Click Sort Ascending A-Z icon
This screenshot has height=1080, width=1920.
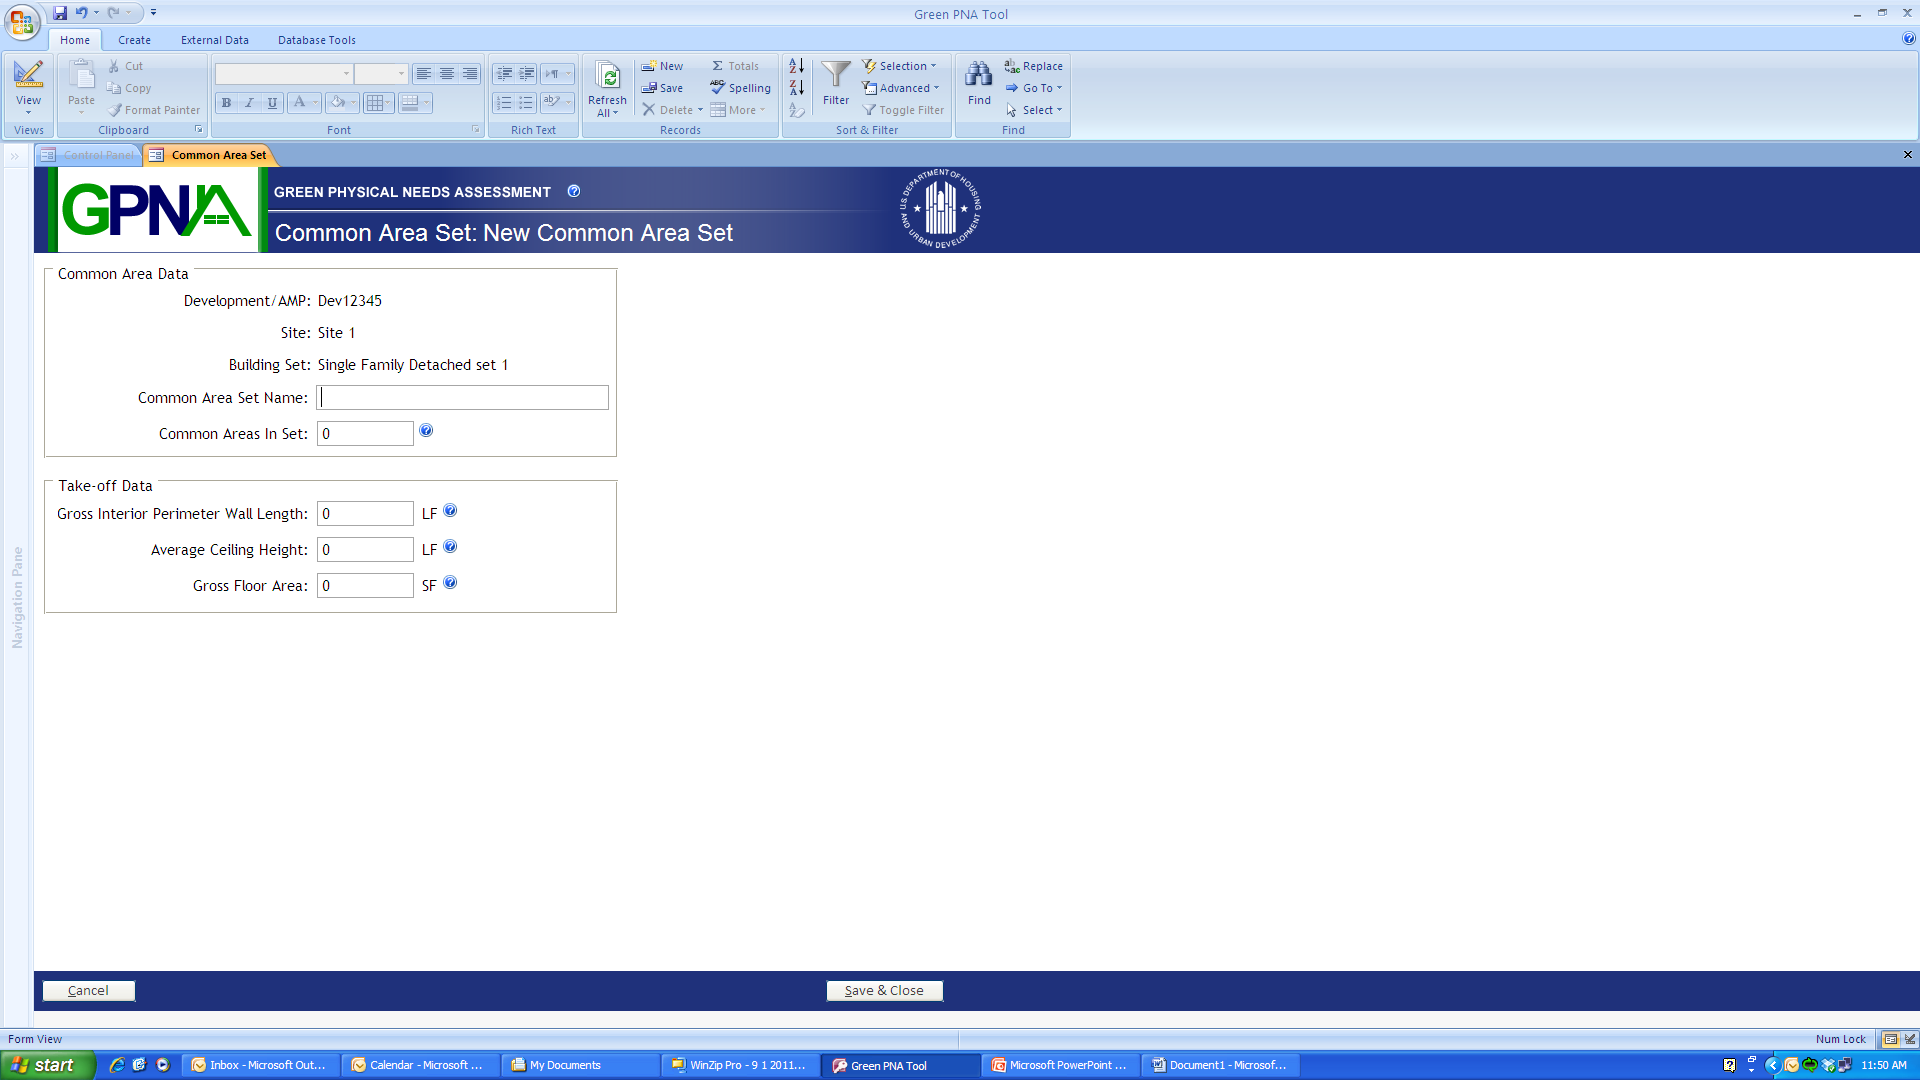[796, 66]
